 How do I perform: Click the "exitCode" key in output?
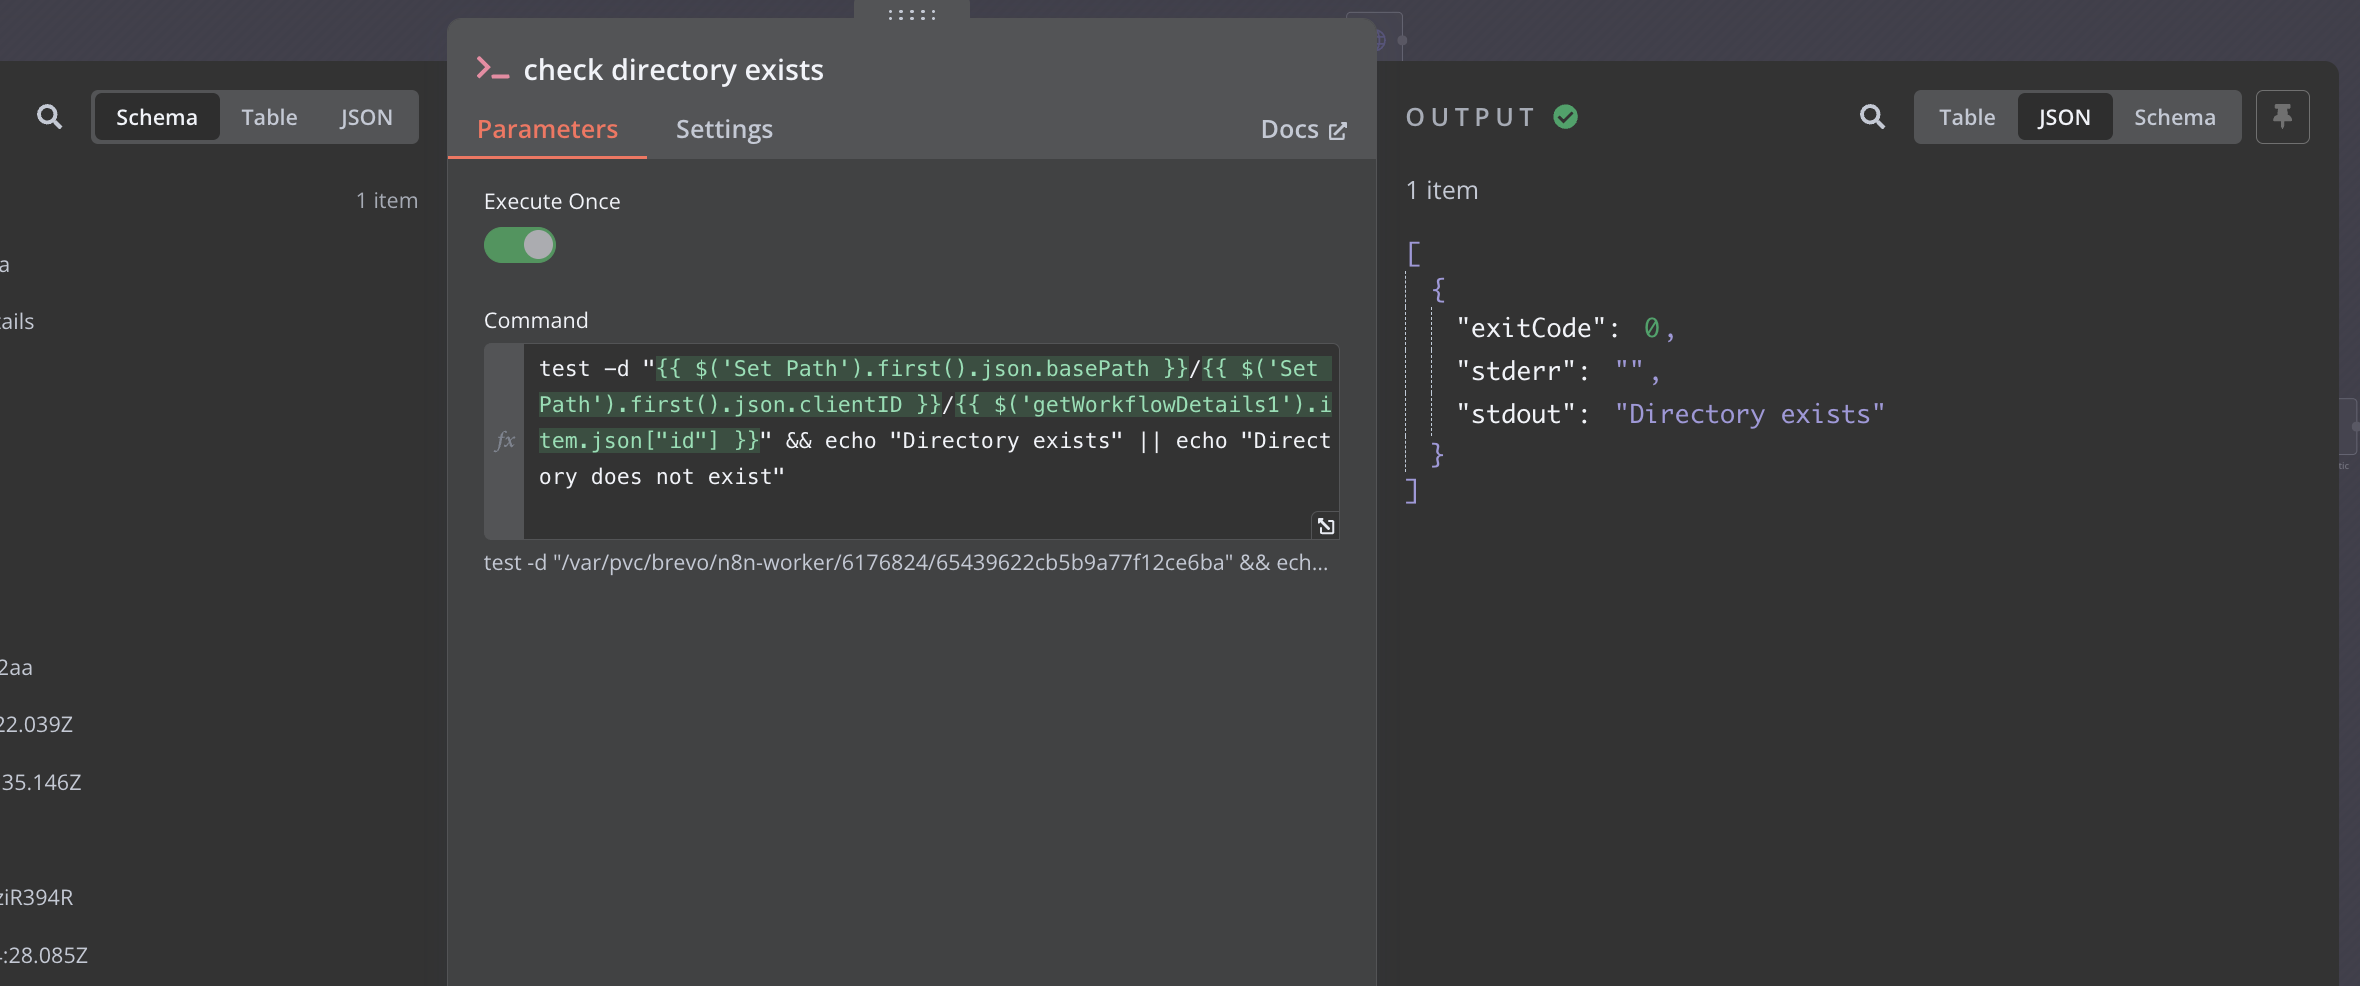[1531, 328]
